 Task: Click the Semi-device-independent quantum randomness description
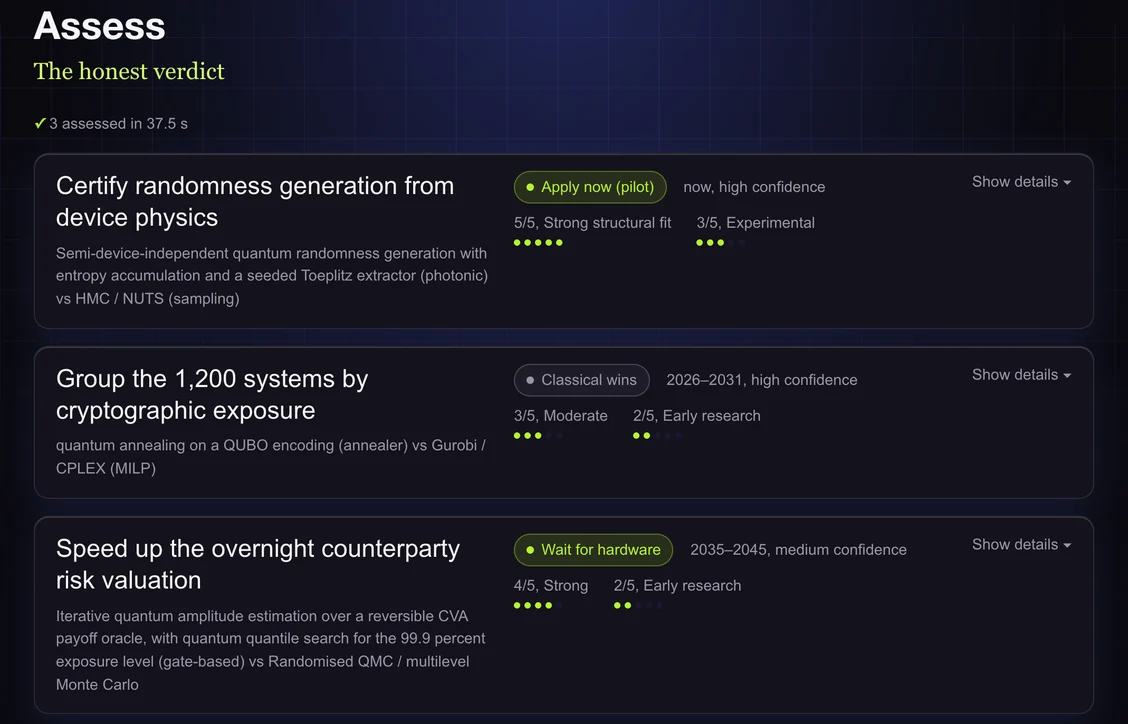272,276
